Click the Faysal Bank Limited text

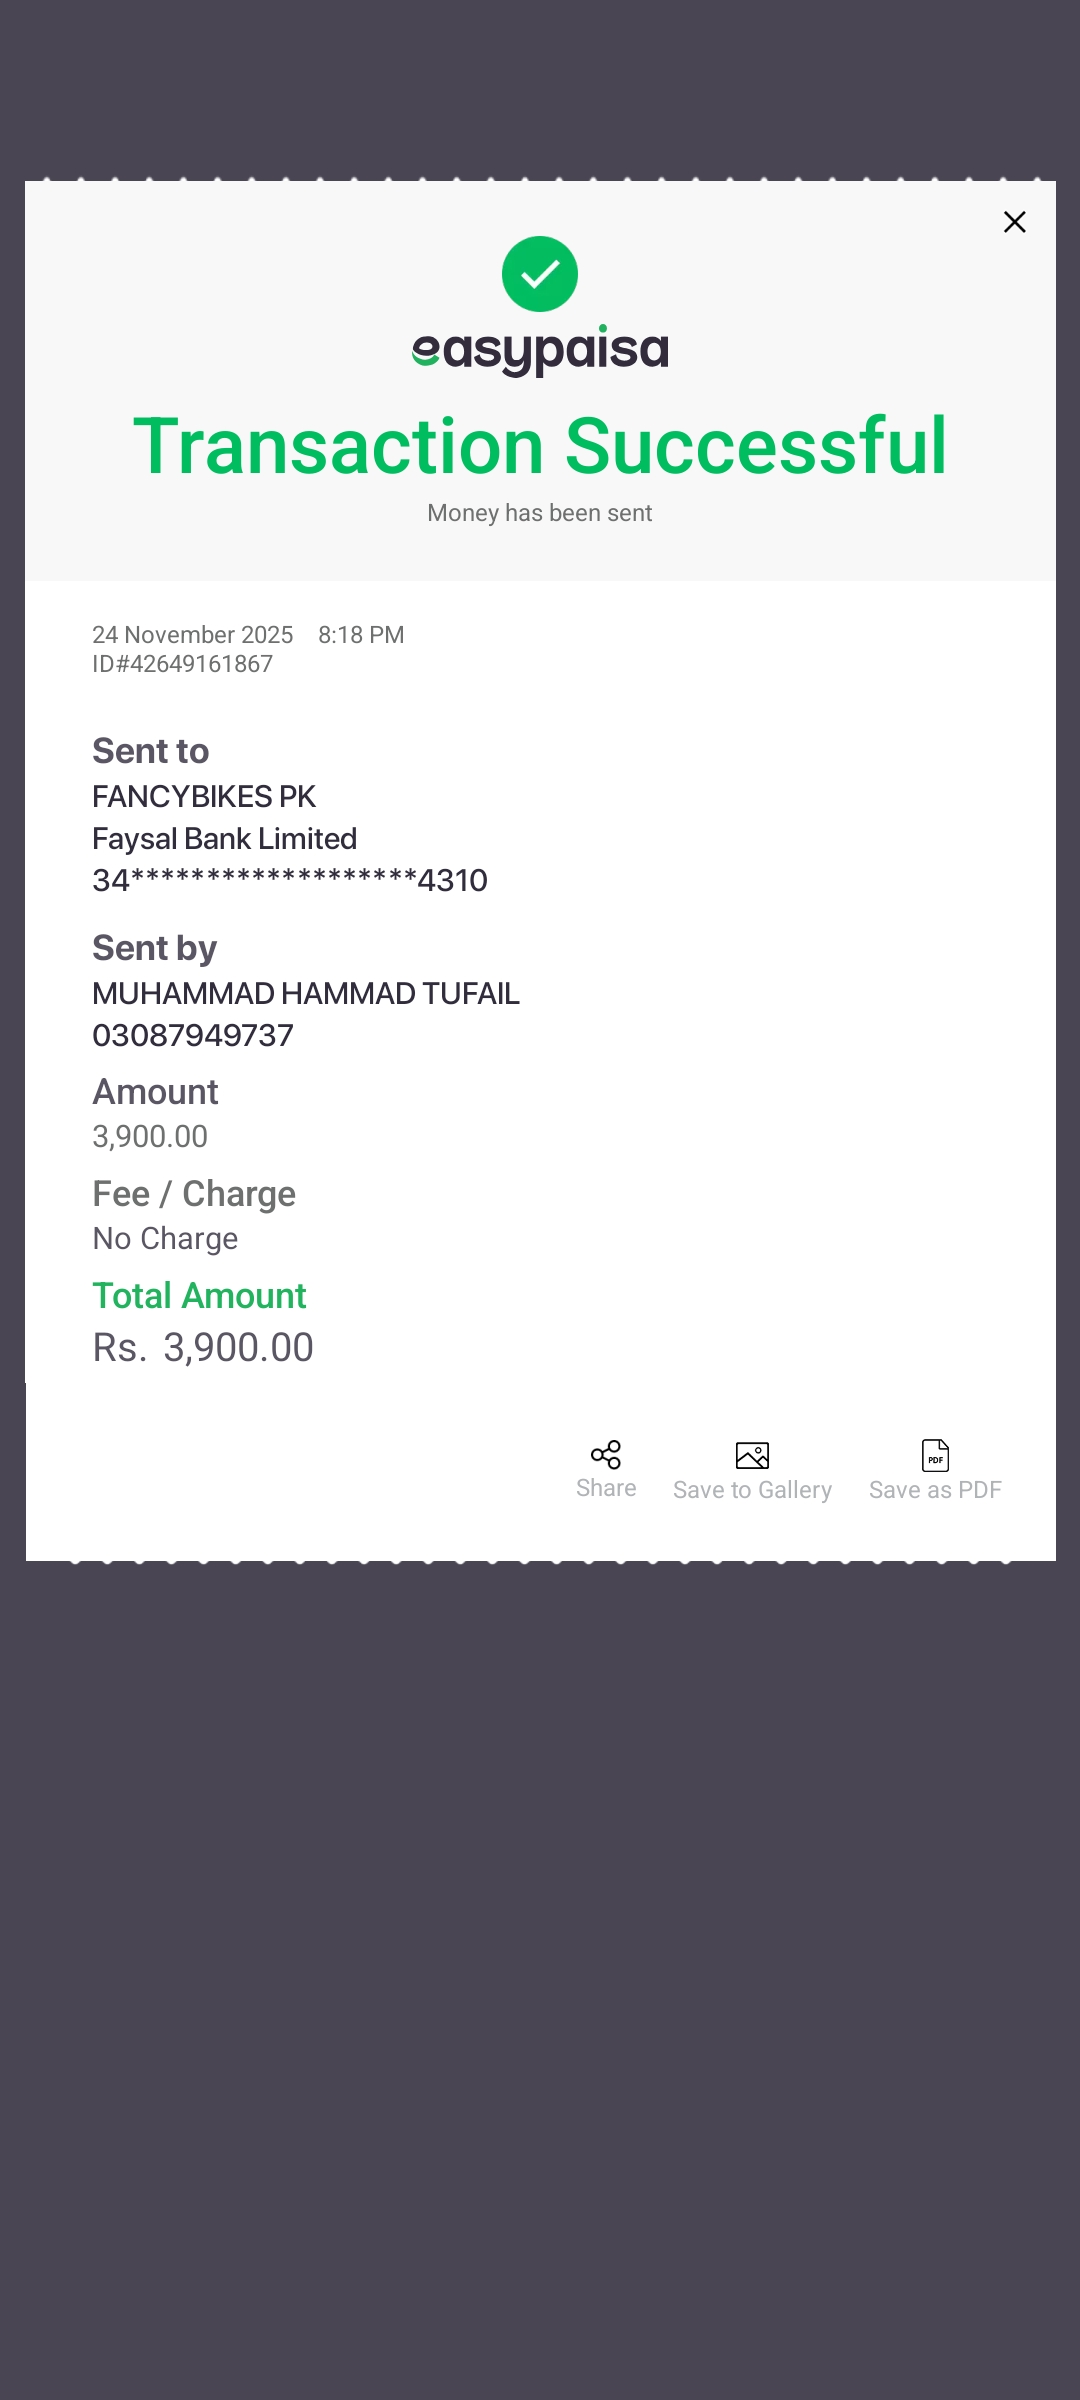tap(225, 839)
